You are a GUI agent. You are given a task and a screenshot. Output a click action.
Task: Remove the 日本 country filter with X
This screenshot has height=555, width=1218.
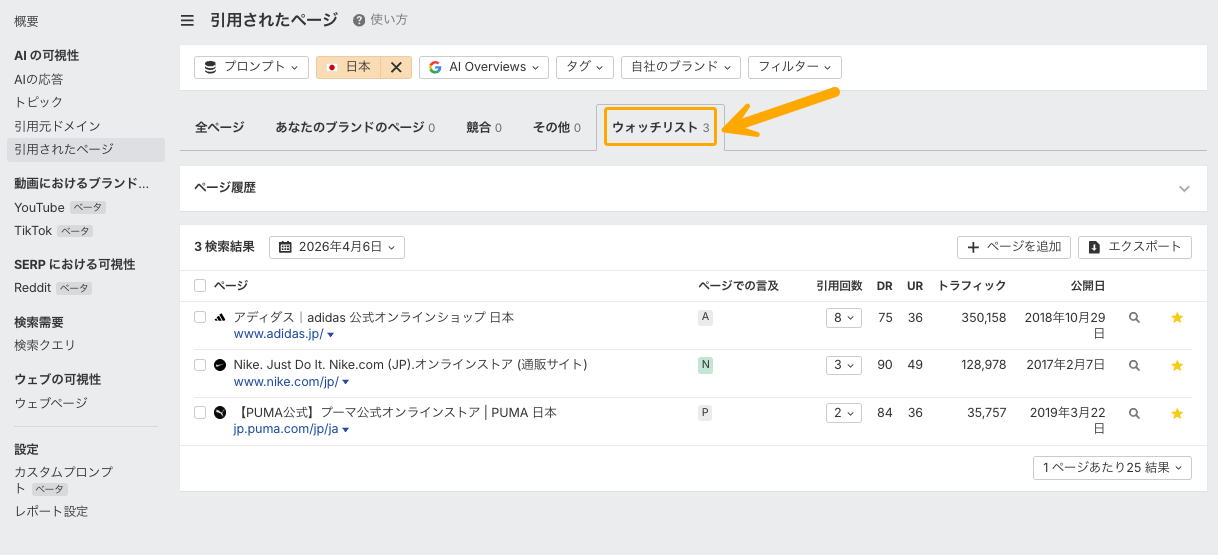(396, 67)
